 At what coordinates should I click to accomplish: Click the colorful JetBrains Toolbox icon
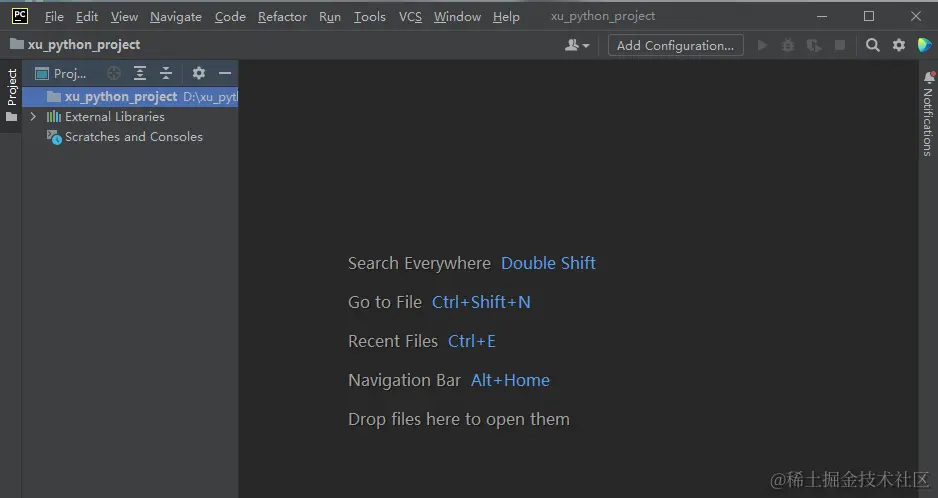(924, 45)
